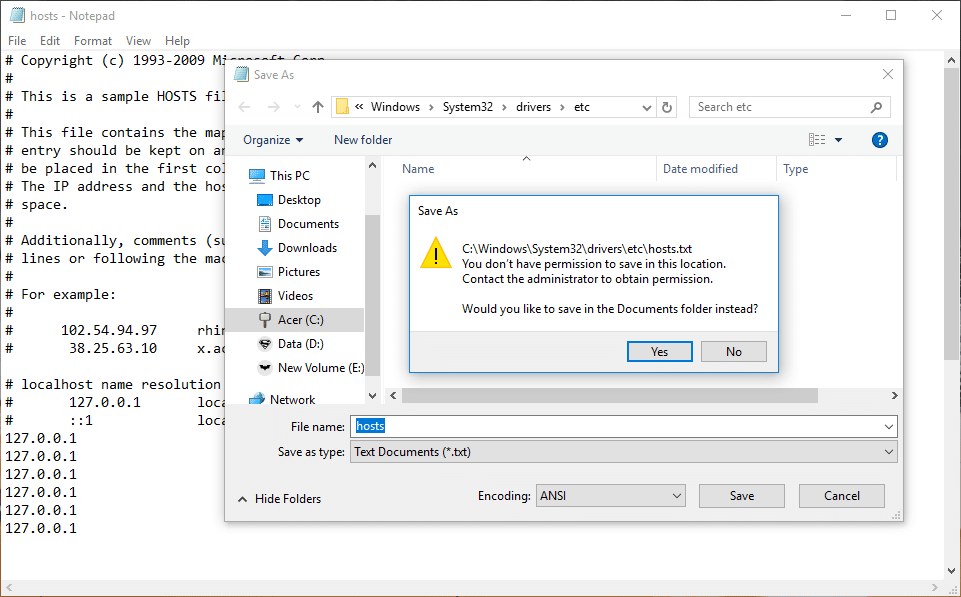
Task: Click the search magnifier icon
Action: pyautogui.click(x=876, y=107)
